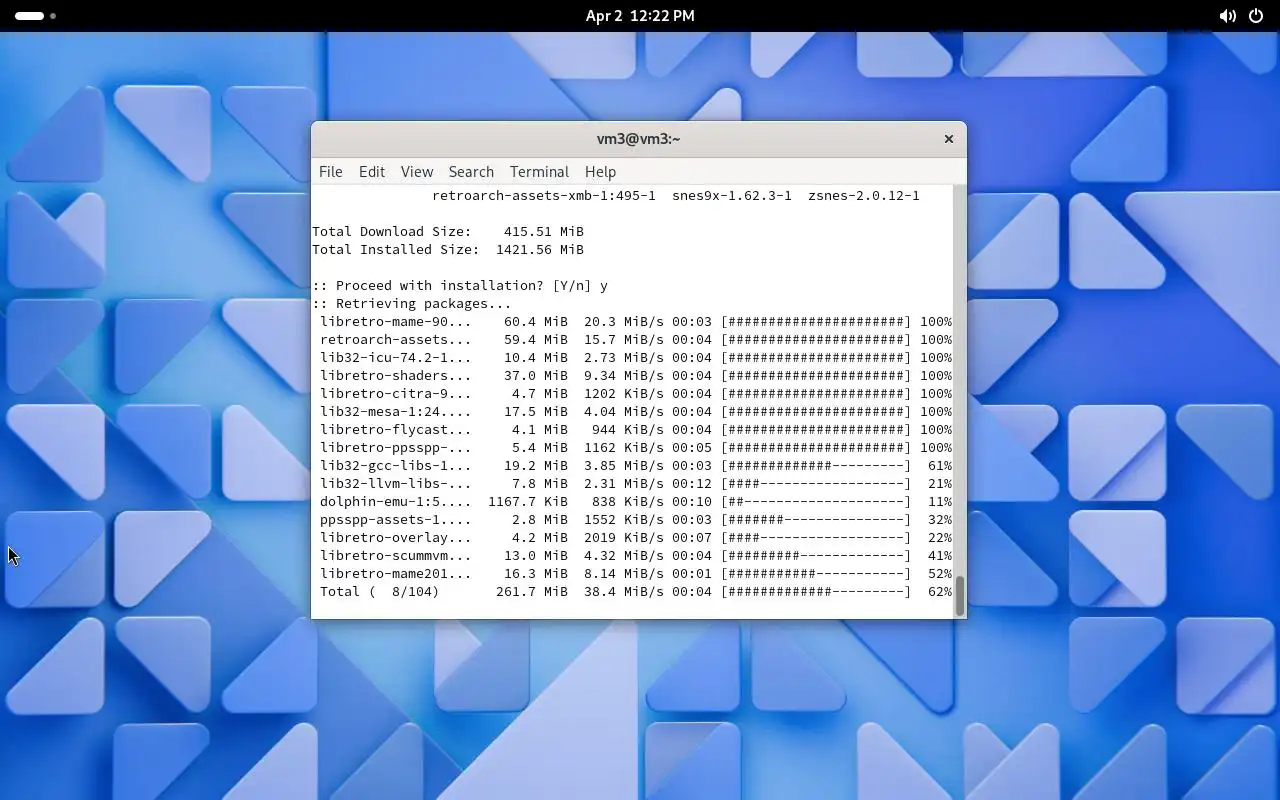Click the 38.4 MiB/s total speed value

click(624, 592)
